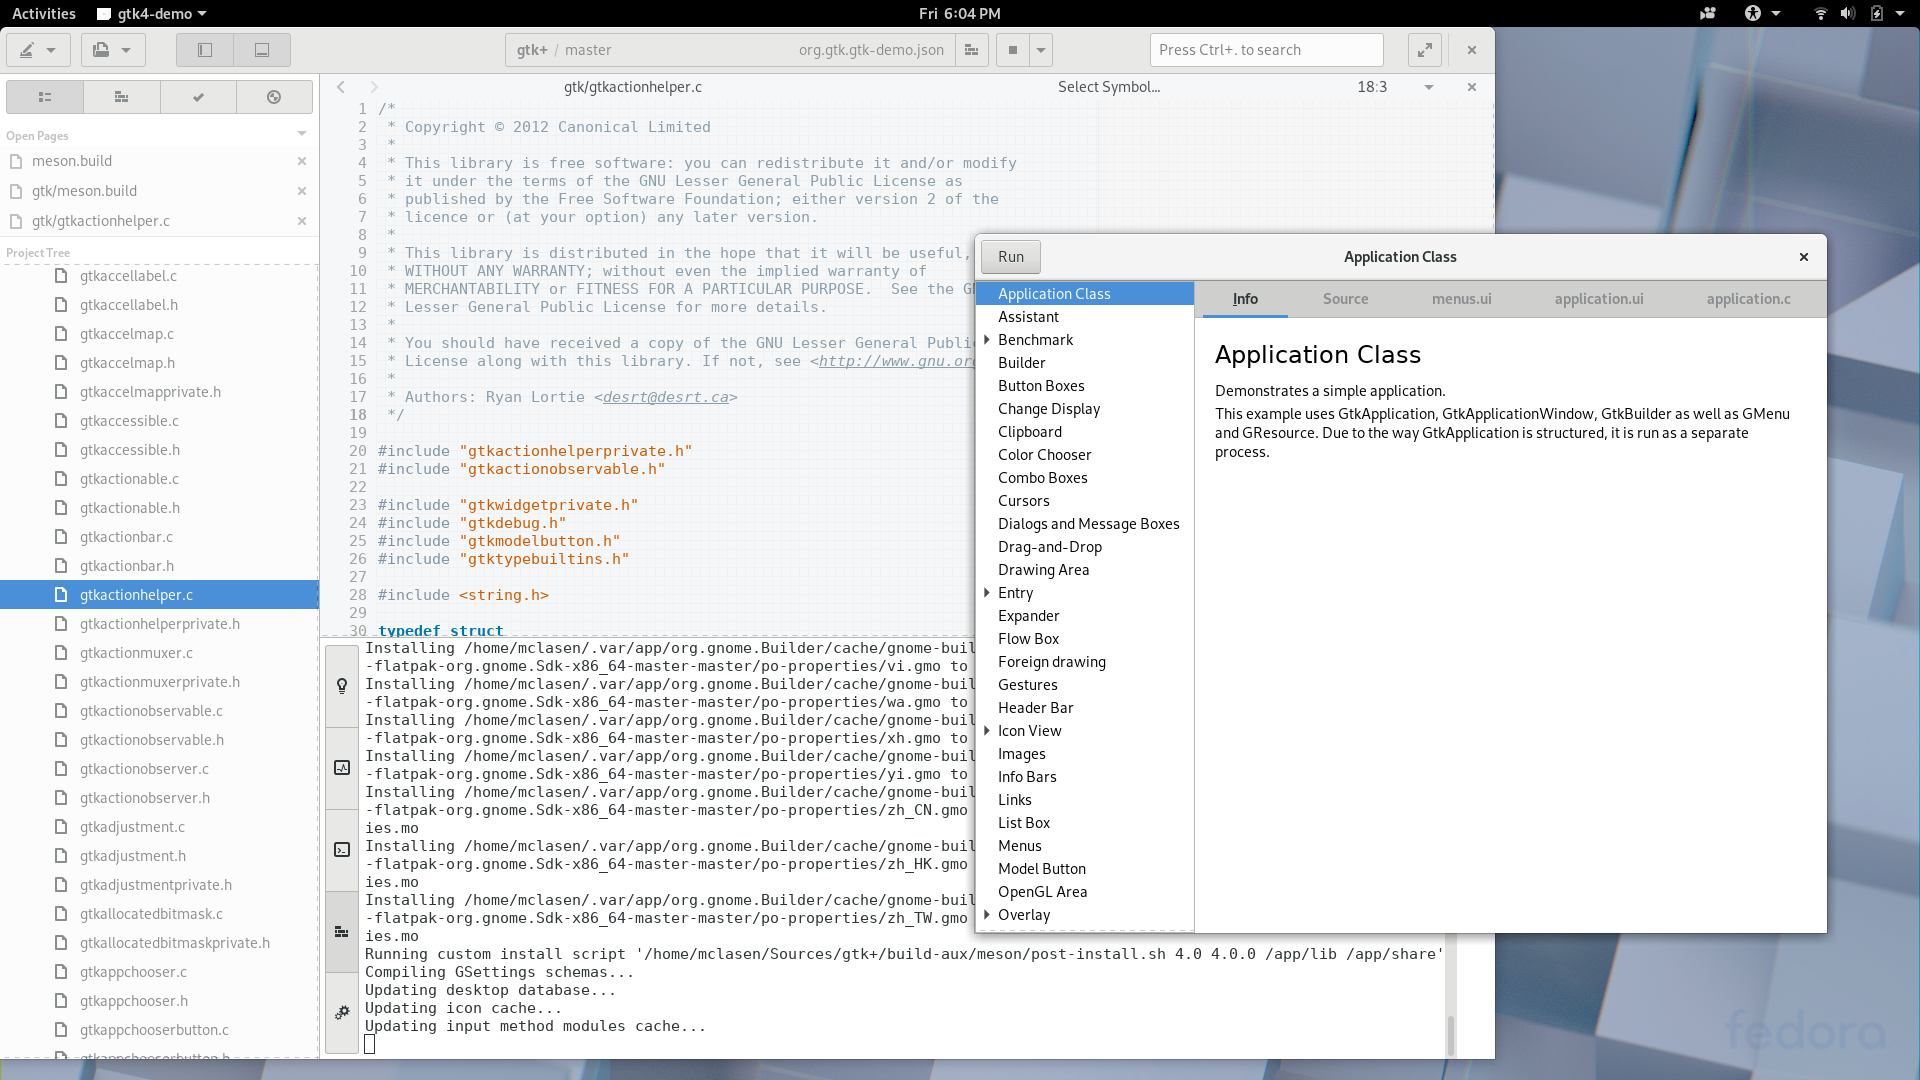Switch to the application.ui tab

coord(1598,299)
